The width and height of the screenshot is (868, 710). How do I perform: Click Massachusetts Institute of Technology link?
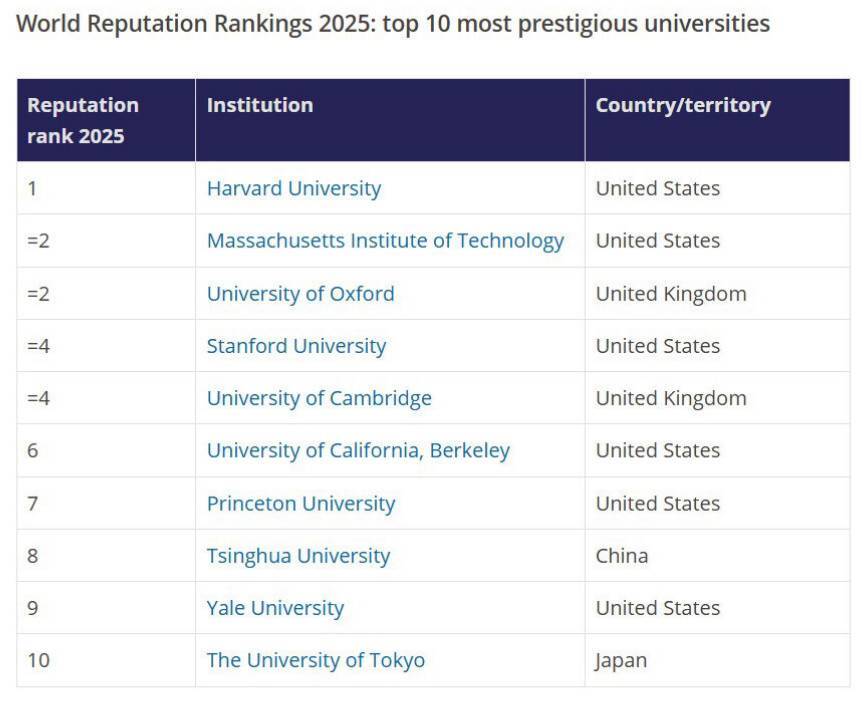(x=385, y=241)
